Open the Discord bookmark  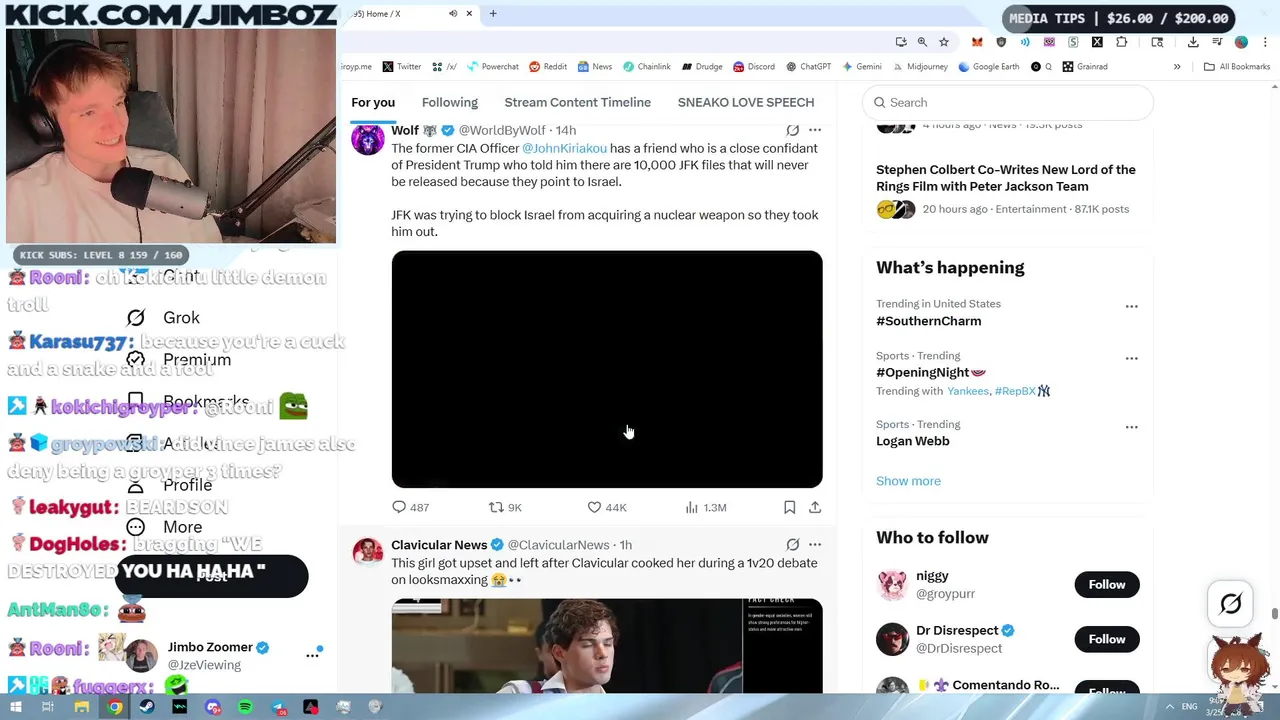pos(754,67)
